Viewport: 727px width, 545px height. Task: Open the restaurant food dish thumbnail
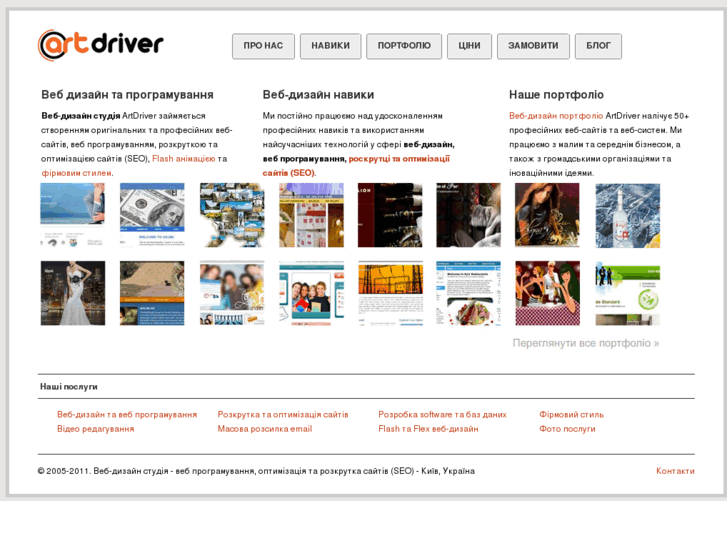coord(468,293)
